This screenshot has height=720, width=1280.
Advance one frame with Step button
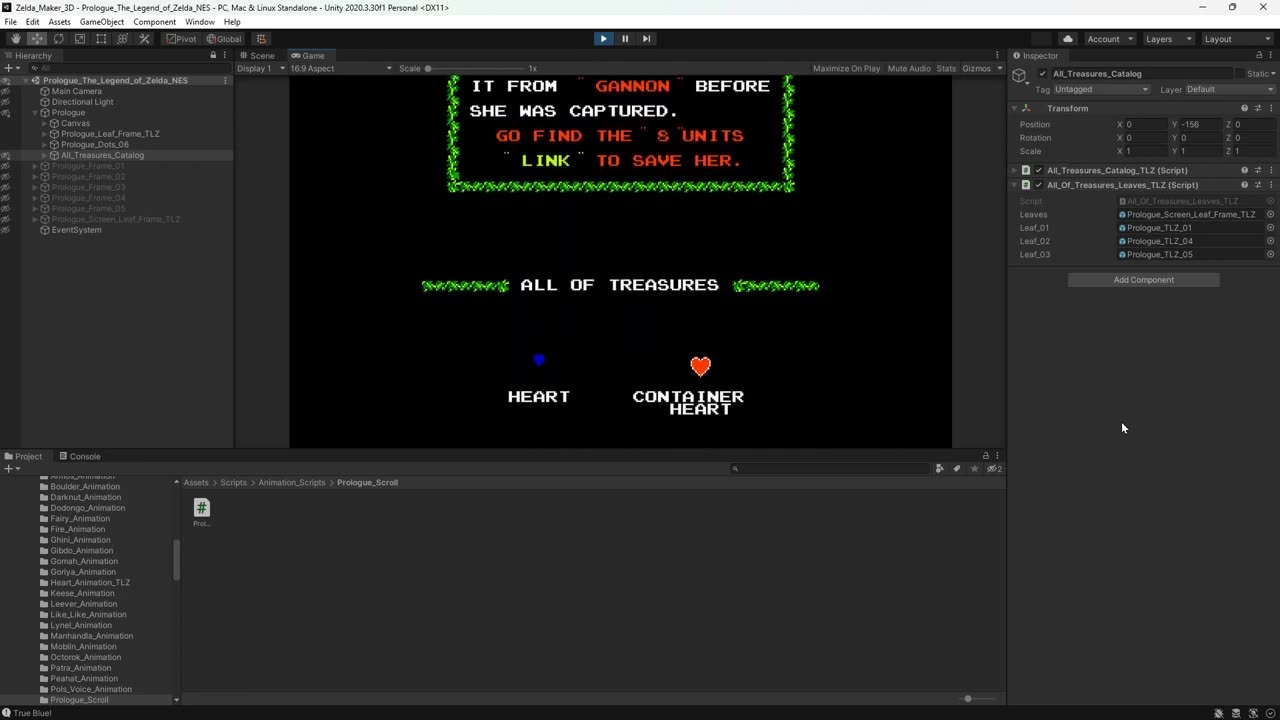tap(646, 39)
